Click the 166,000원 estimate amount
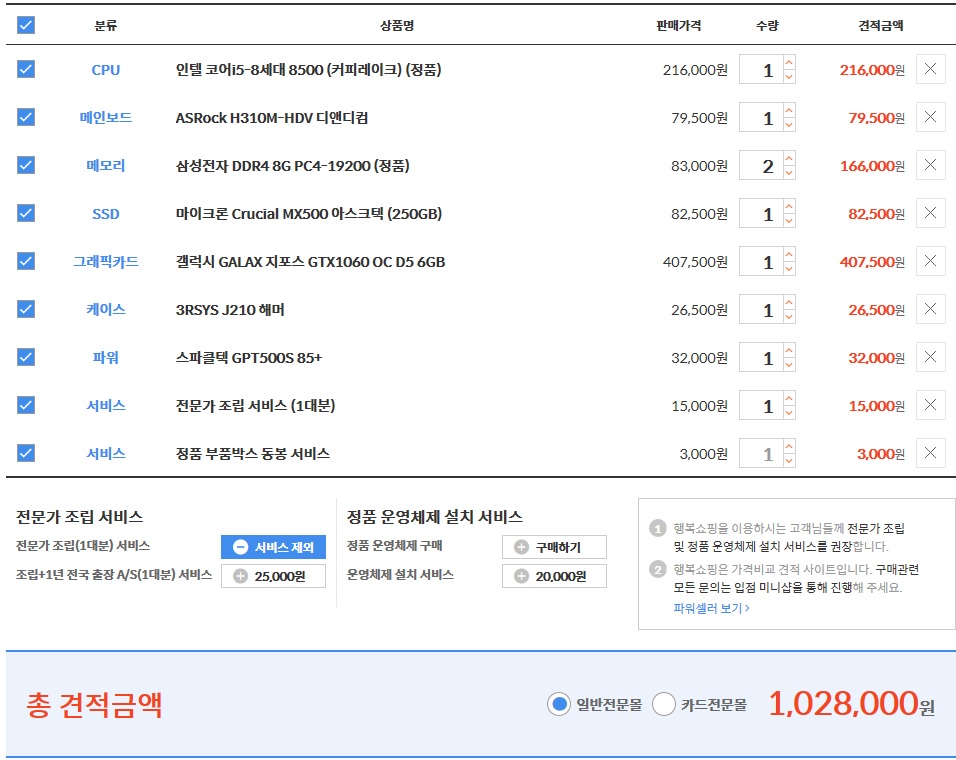This screenshot has width=956, height=760. (x=872, y=165)
